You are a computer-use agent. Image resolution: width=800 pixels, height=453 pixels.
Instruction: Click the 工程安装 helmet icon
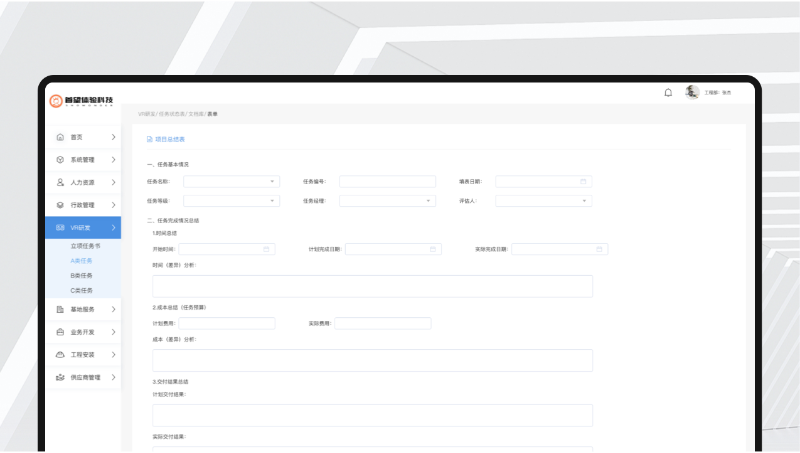click(x=60, y=354)
